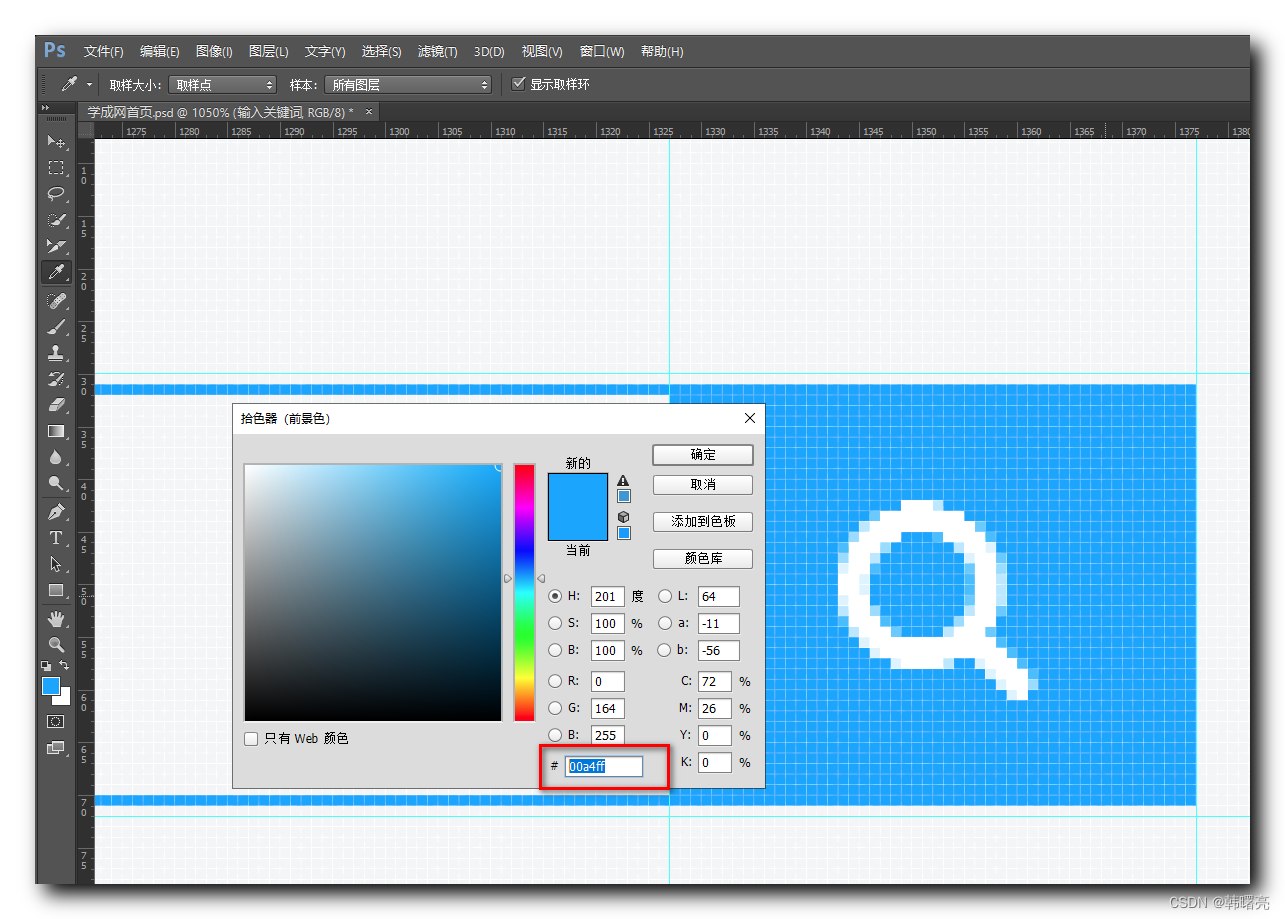Click the G value field showing 164
The height and width of the screenshot is (919, 1285).
click(x=607, y=709)
